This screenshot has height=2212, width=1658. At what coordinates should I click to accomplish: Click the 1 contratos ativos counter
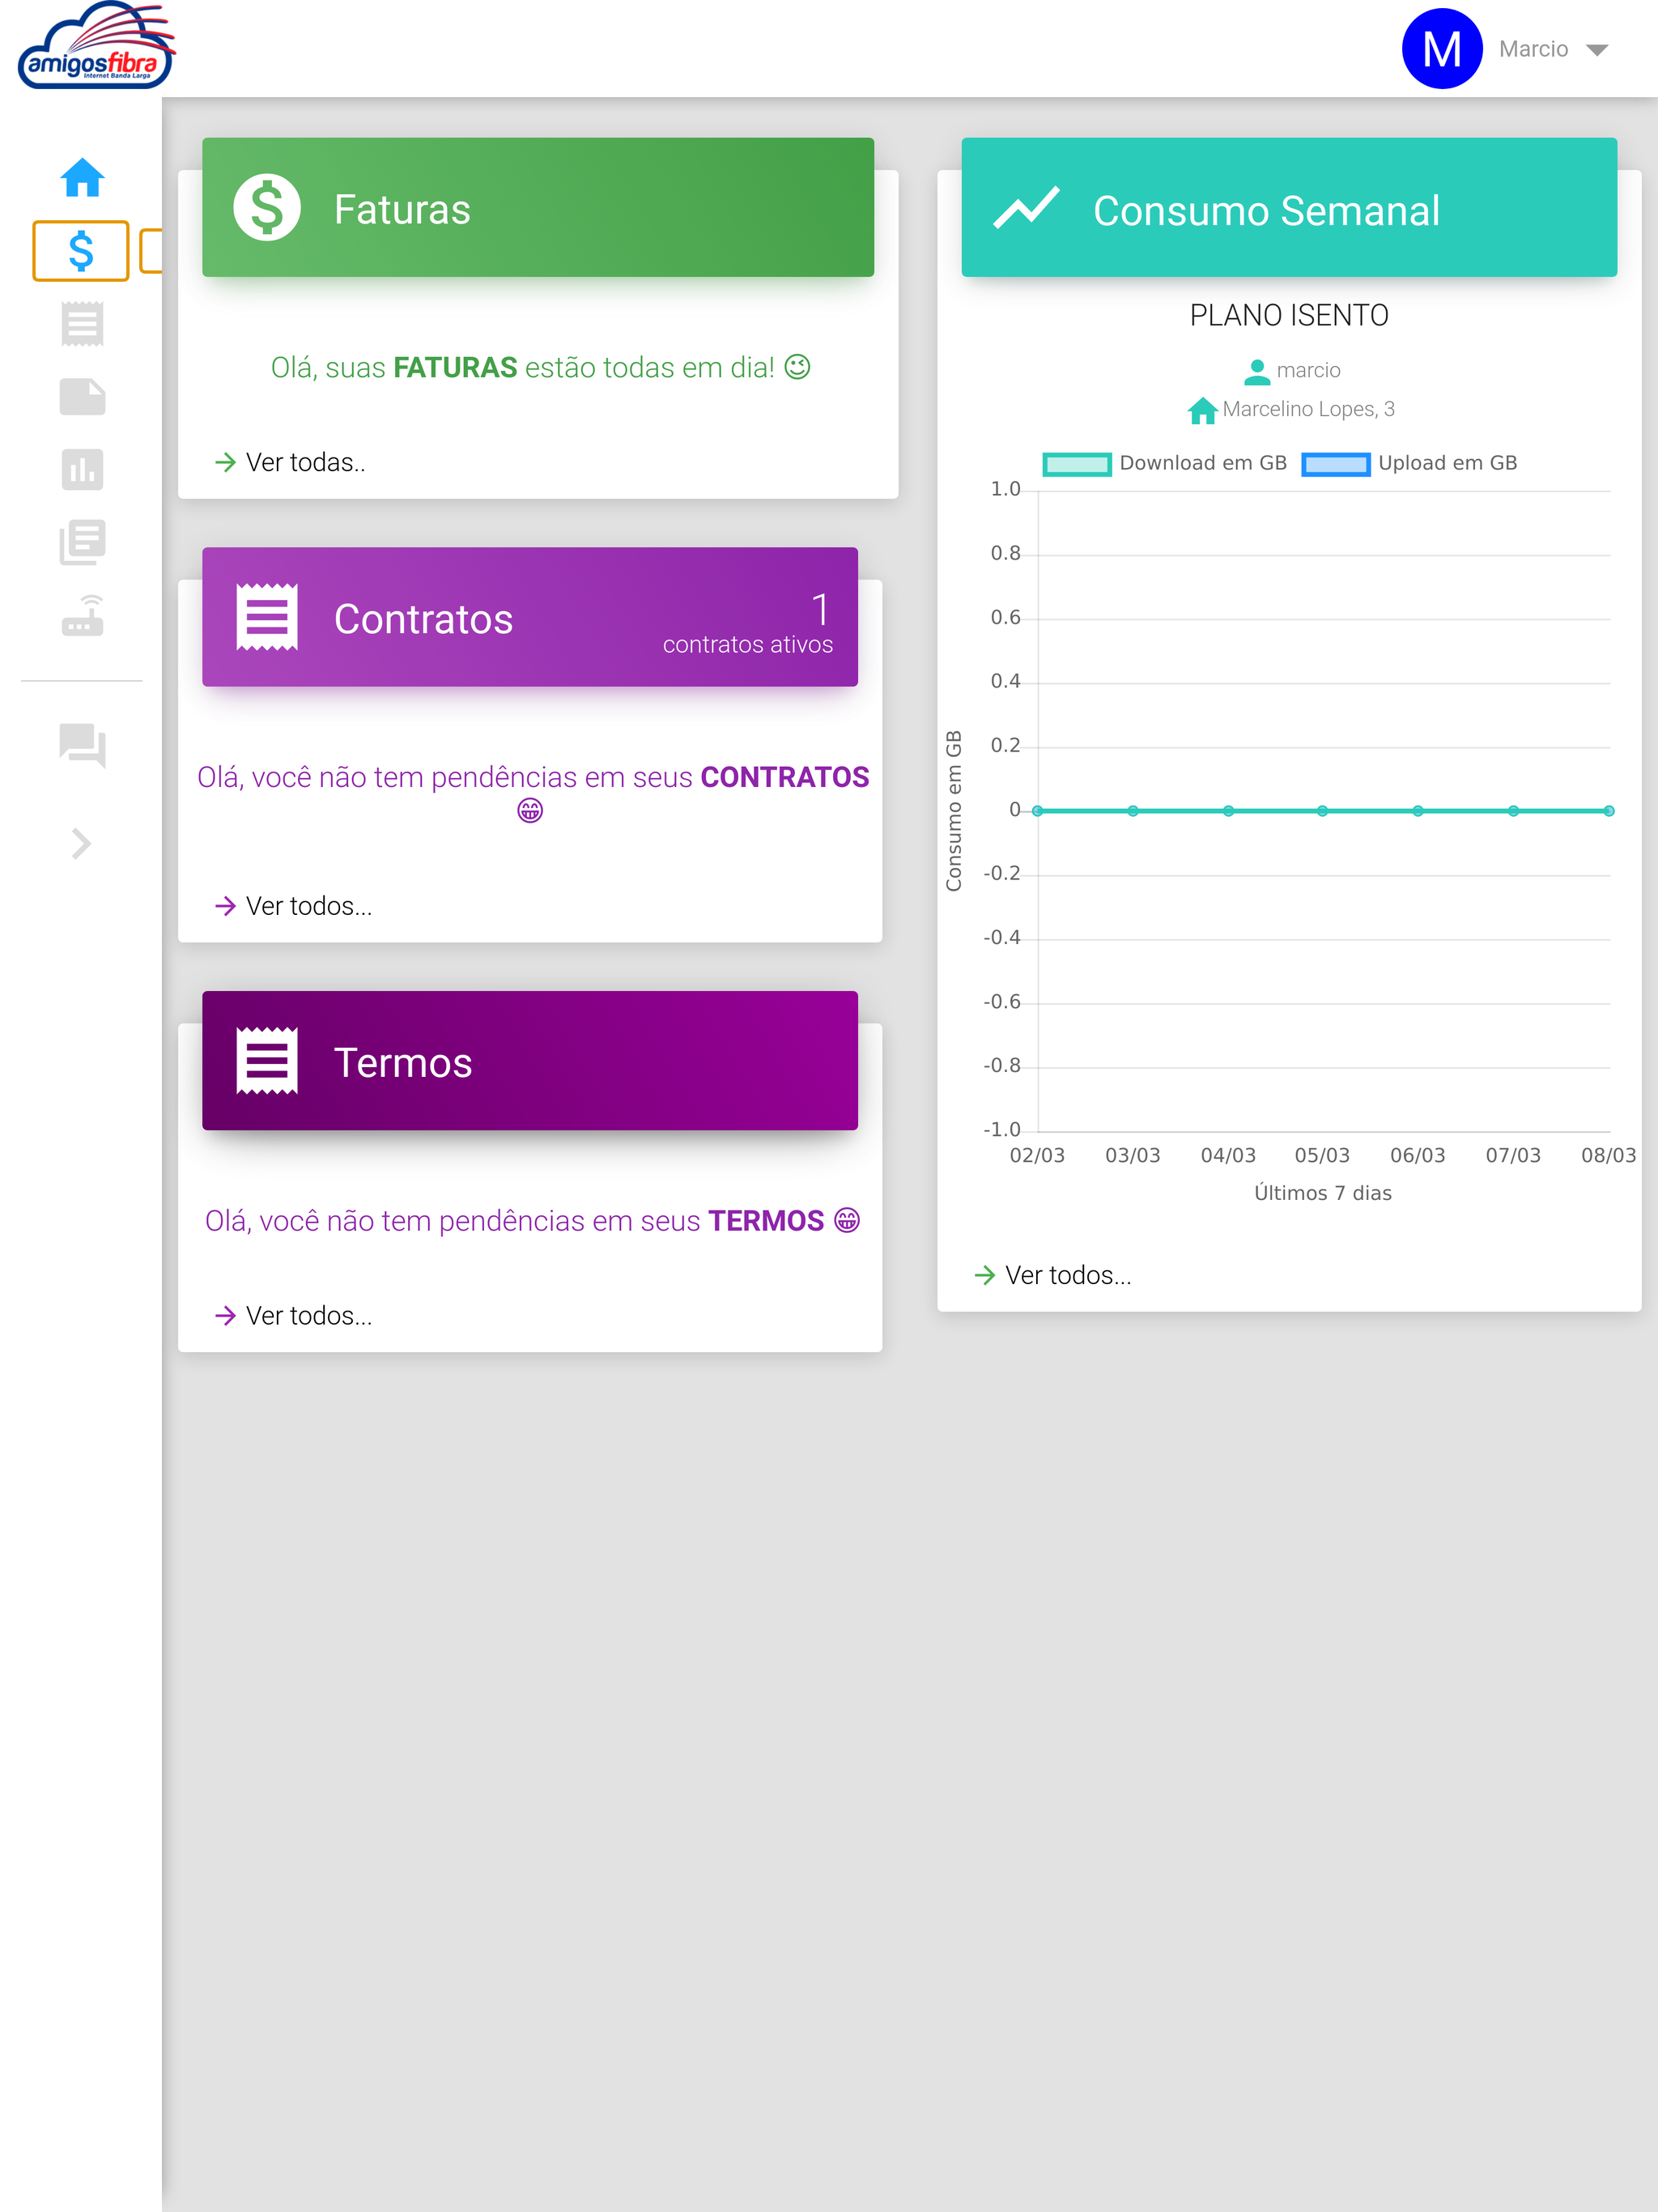[x=748, y=623]
